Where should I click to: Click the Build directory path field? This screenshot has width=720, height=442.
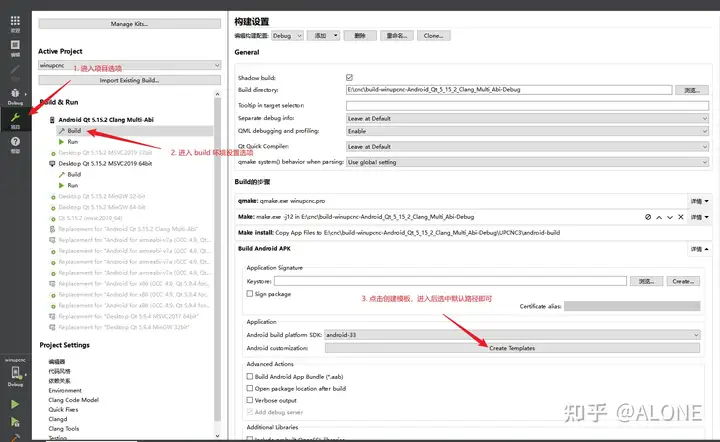(x=509, y=90)
